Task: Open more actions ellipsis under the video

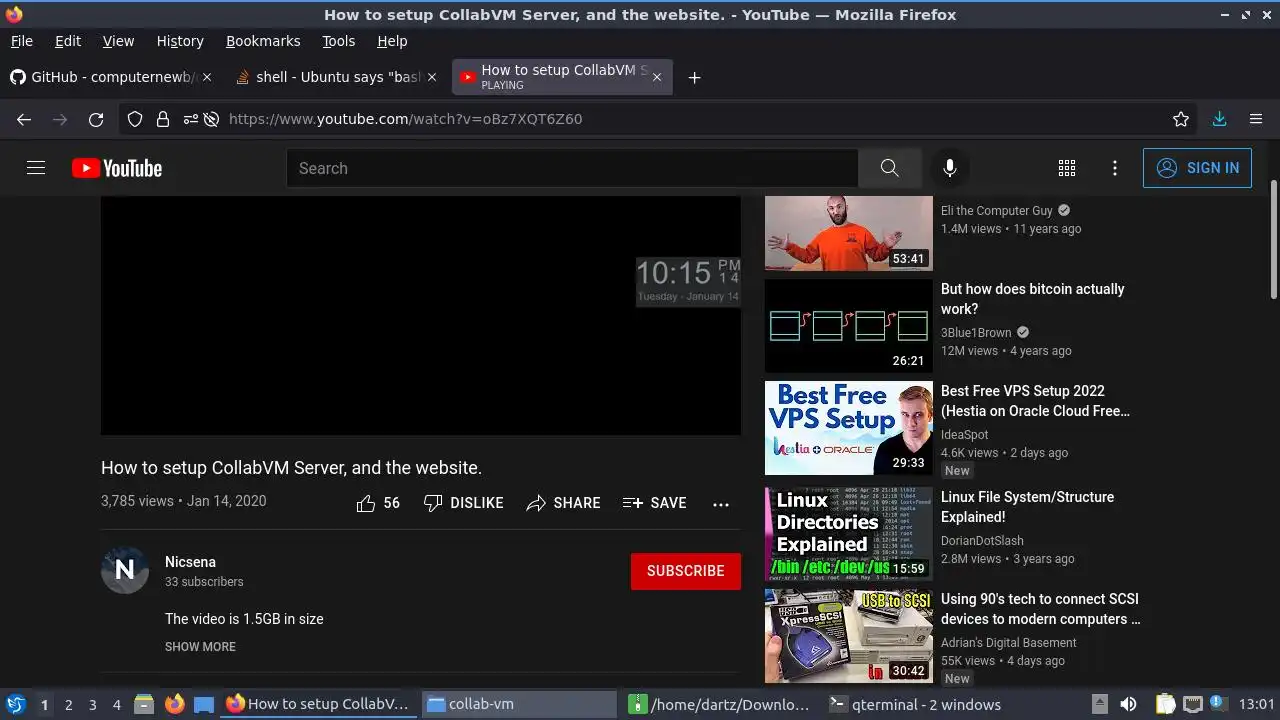Action: 721,504
